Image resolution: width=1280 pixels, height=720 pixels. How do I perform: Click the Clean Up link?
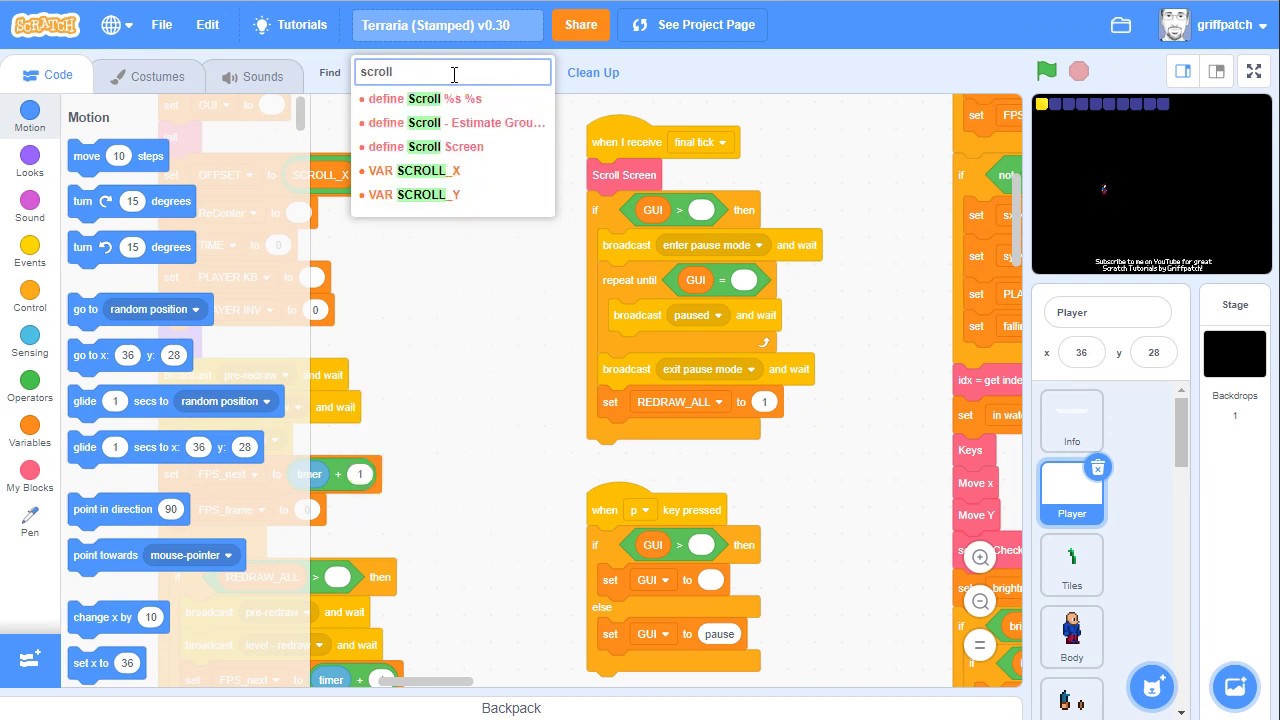(593, 72)
